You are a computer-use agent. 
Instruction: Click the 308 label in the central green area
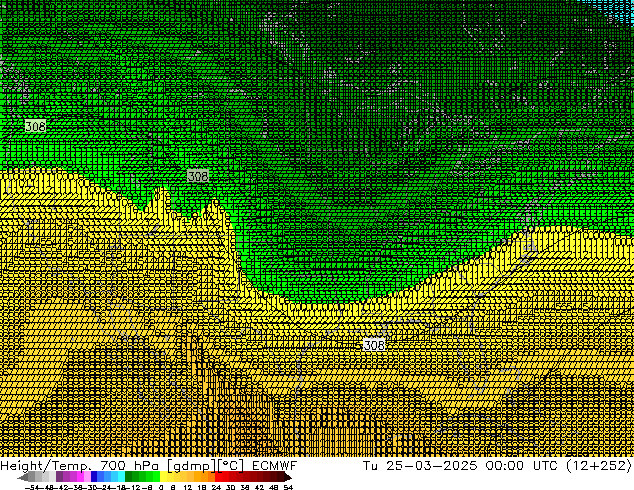[198, 176]
